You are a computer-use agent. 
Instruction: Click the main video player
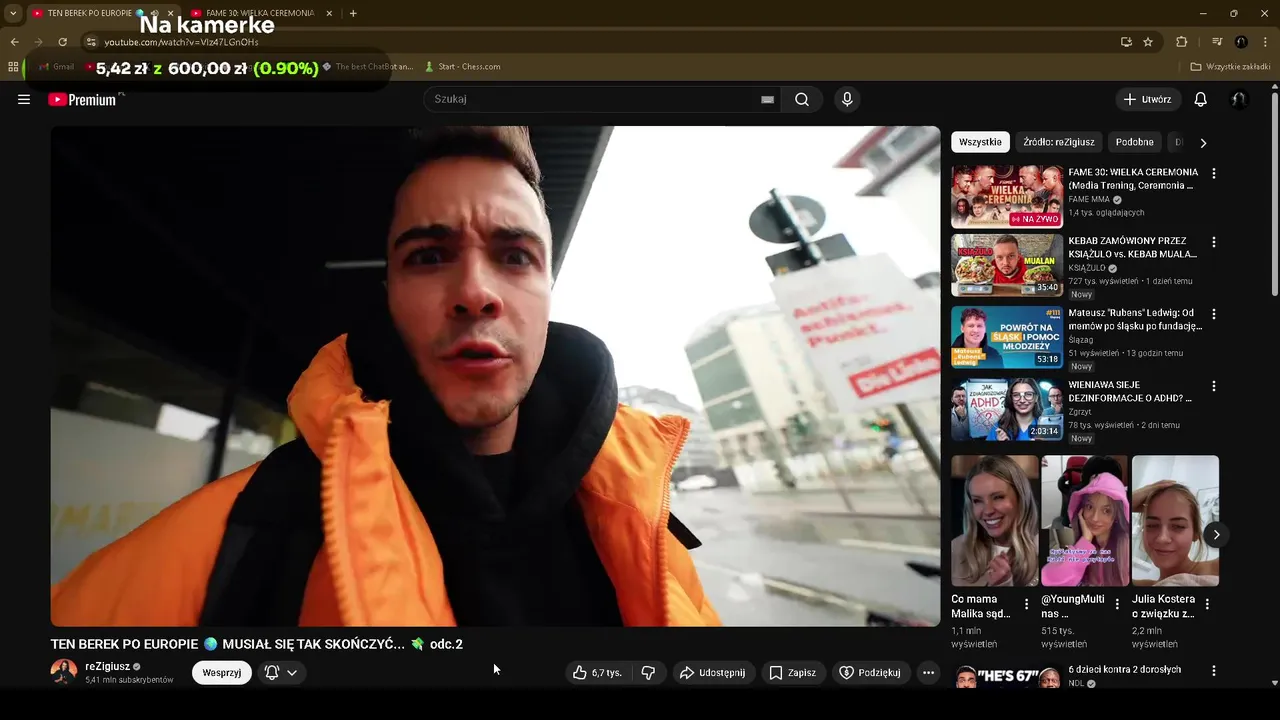(x=495, y=376)
